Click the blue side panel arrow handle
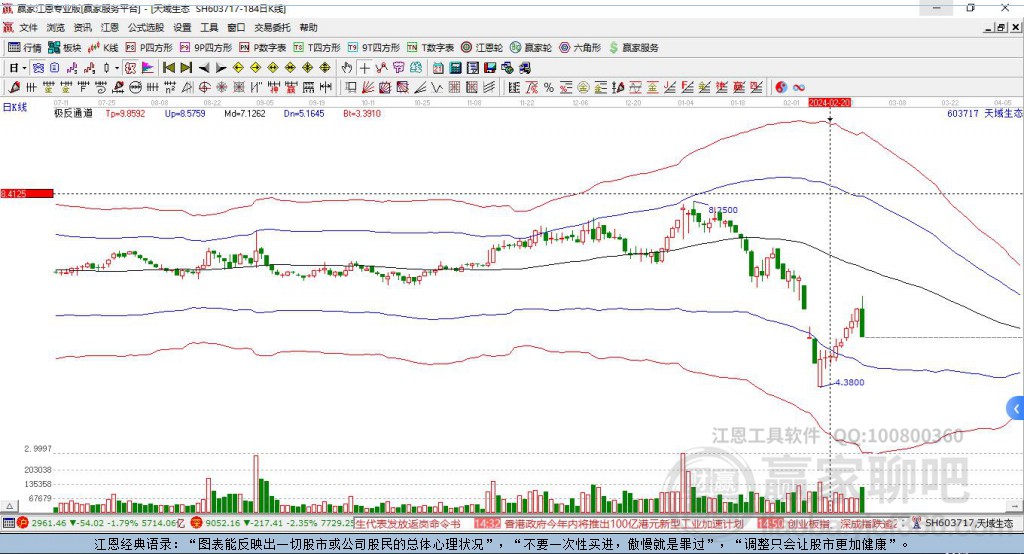This screenshot has height=554, width=1024. 1015,409
